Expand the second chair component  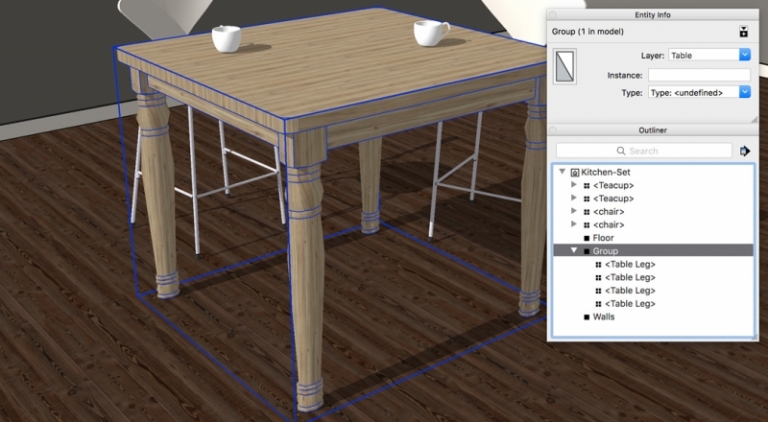[574, 224]
